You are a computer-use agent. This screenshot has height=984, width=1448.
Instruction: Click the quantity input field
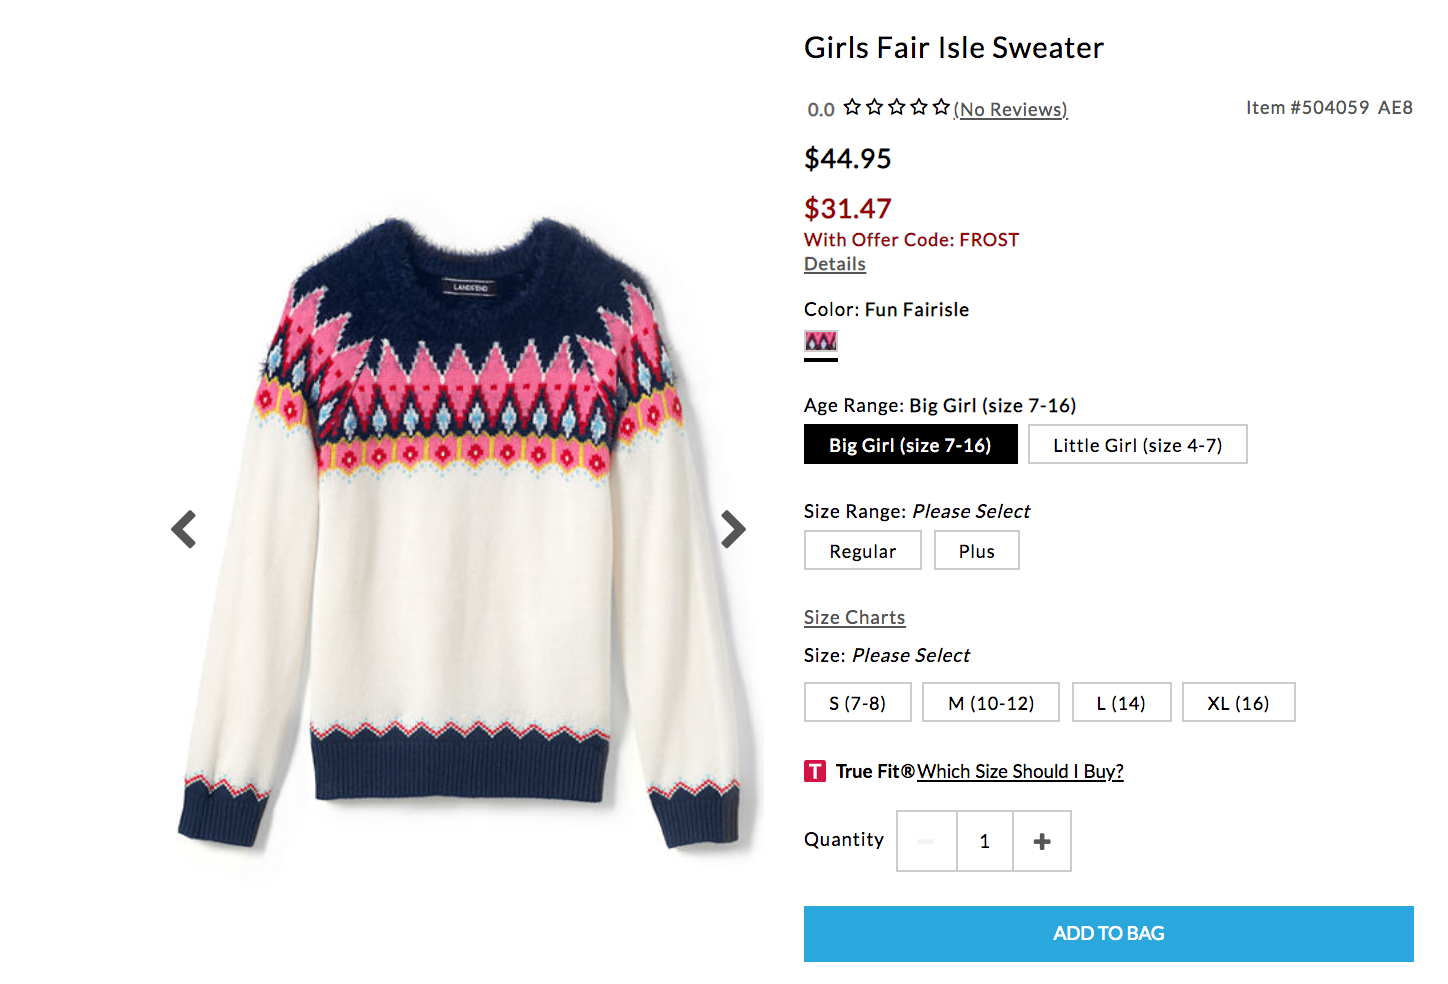click(x=985, y=841)
